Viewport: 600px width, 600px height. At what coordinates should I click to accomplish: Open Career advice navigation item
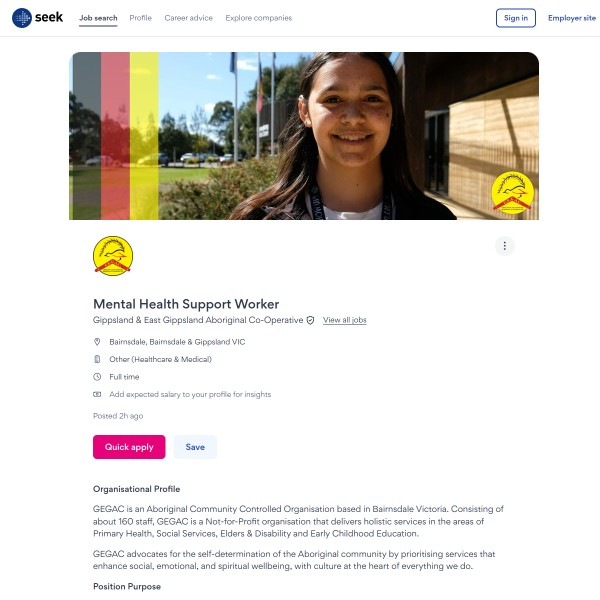[188, 18]
